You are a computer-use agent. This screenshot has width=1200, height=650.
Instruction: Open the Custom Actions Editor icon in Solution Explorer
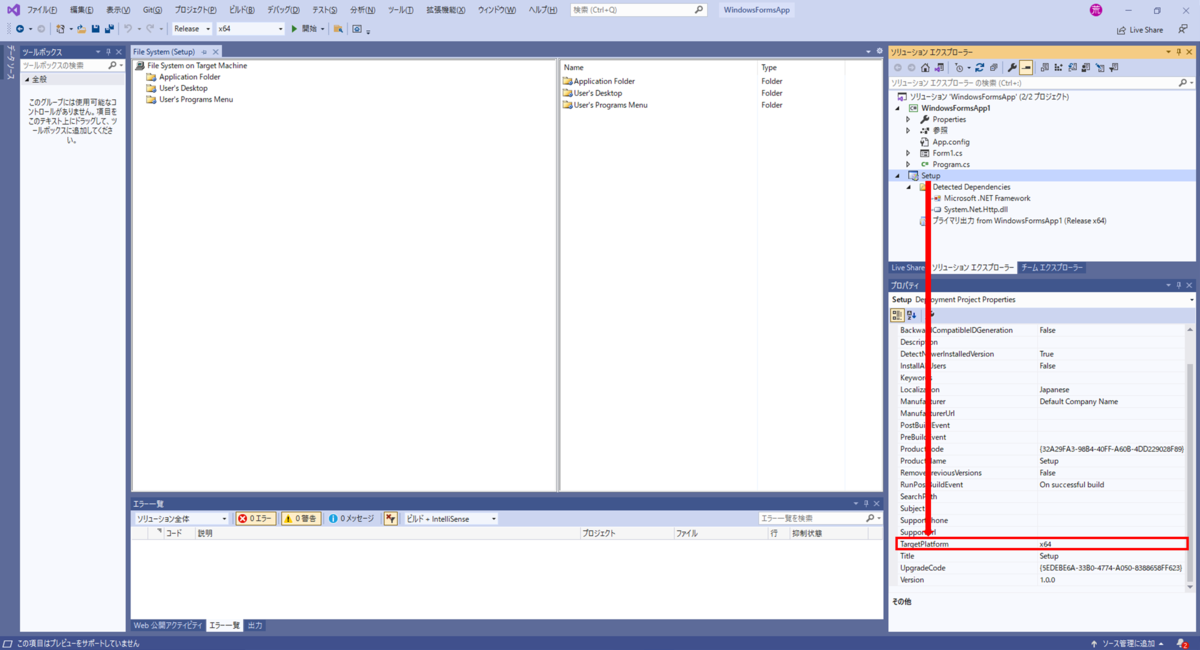pos(1100,68)
